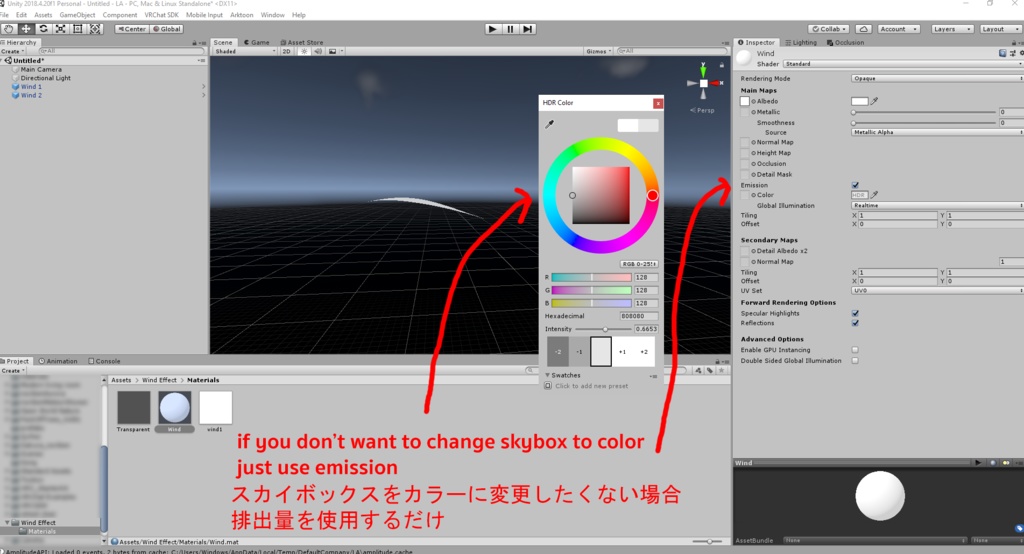Switch to the Occlusion tab
Image resolution: width=1024 pixels, height=554 pixels.
point(845,42)
